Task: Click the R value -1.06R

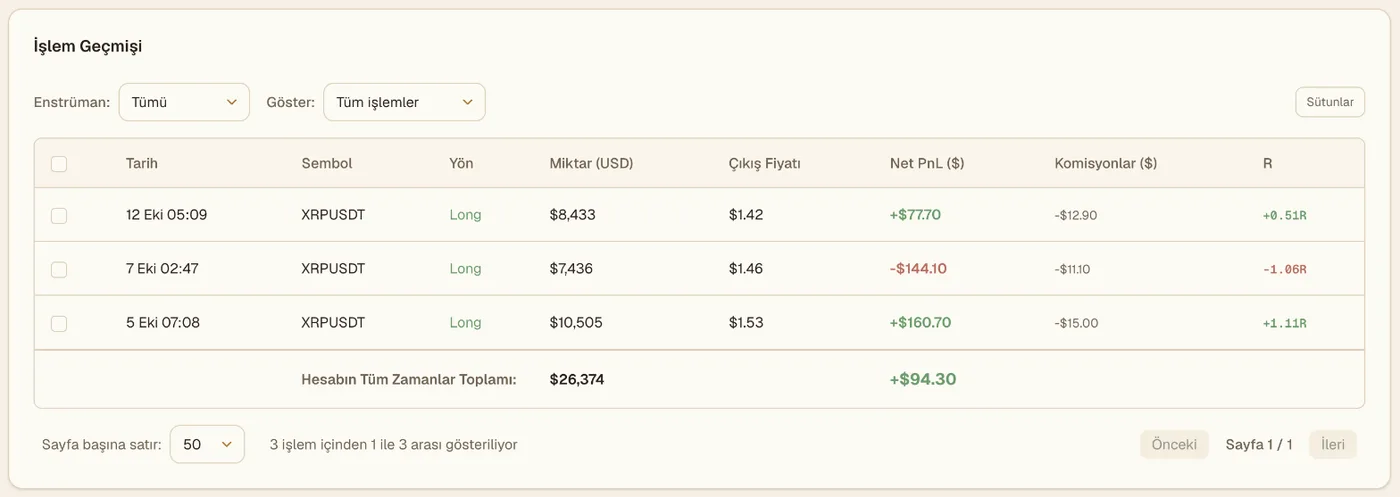Action: tap(1284, 269)
